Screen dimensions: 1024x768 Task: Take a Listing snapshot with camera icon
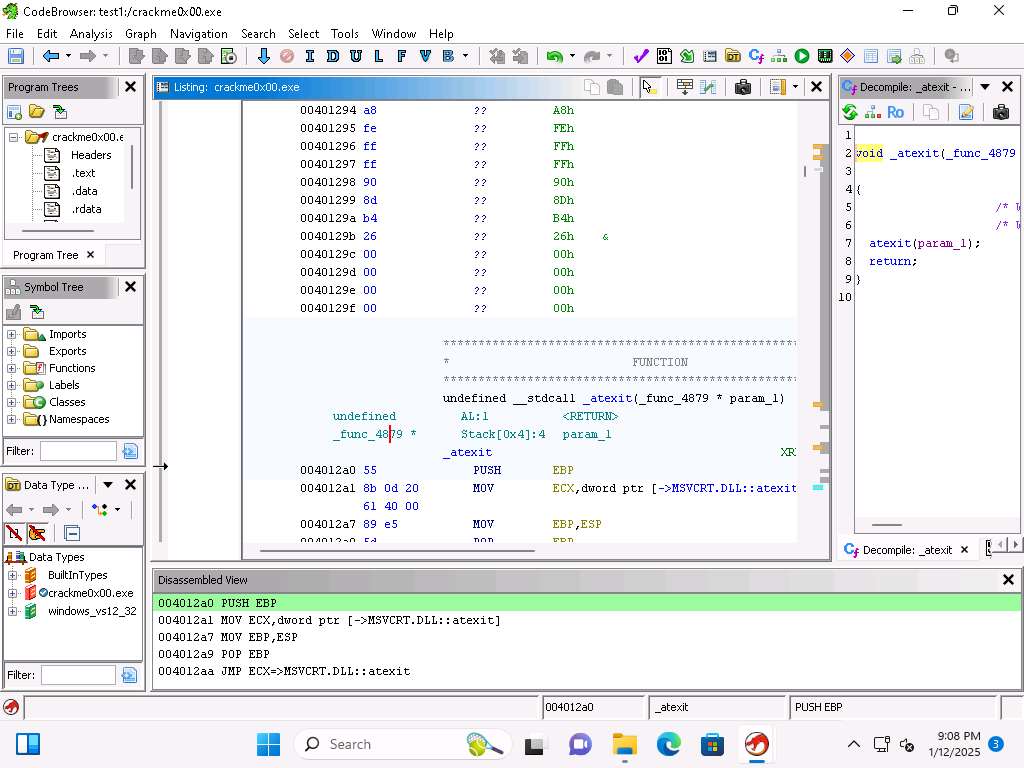742,87
